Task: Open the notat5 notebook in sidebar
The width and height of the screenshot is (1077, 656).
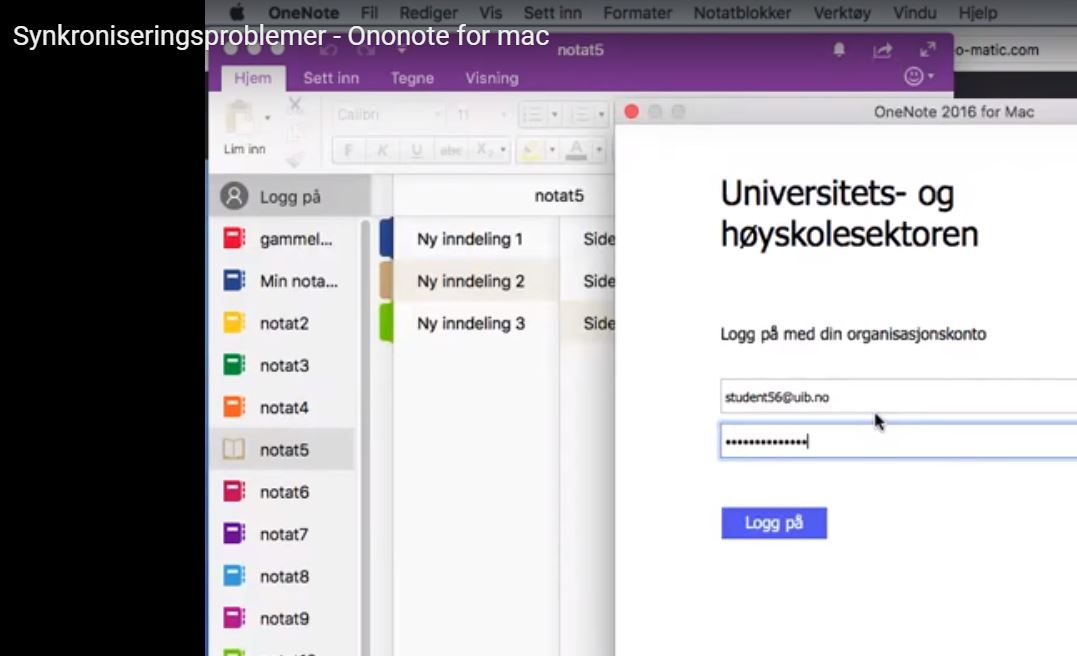Action: tap(284, 450)
